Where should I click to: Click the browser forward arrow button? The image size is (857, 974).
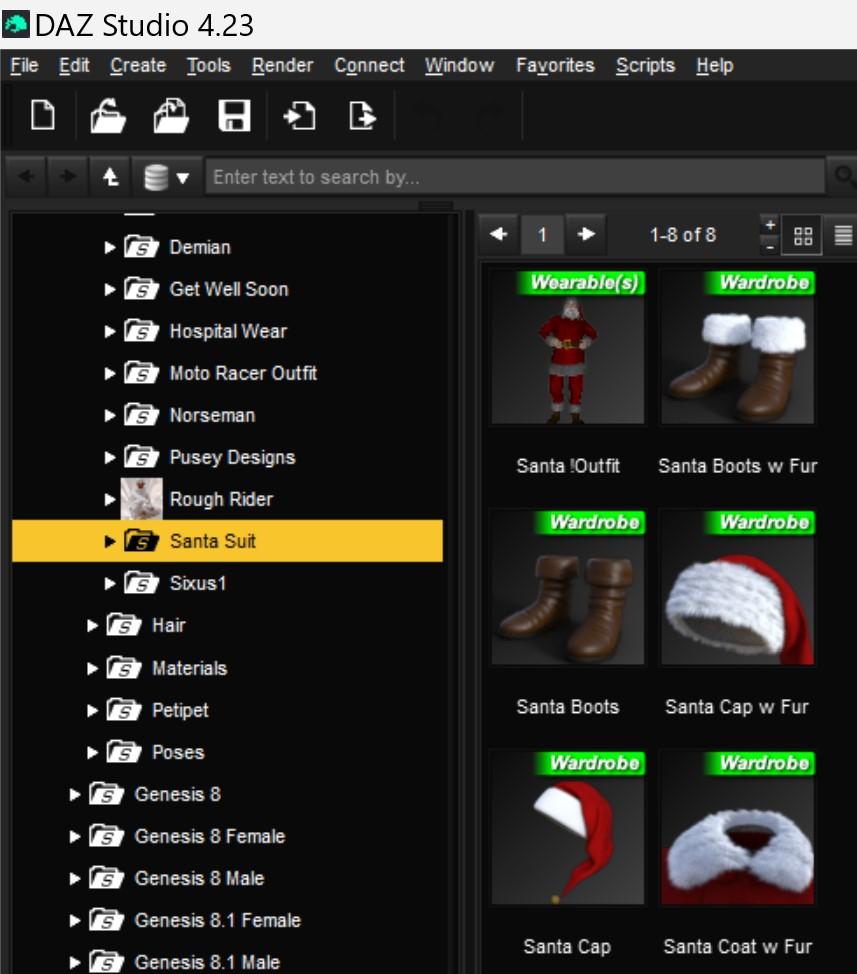pyautogui.click(x=68, y=177)
